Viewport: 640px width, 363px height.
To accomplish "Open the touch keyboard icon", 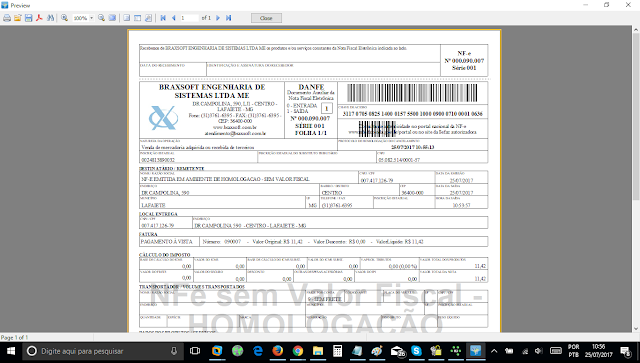I will [x=556, y=351].
